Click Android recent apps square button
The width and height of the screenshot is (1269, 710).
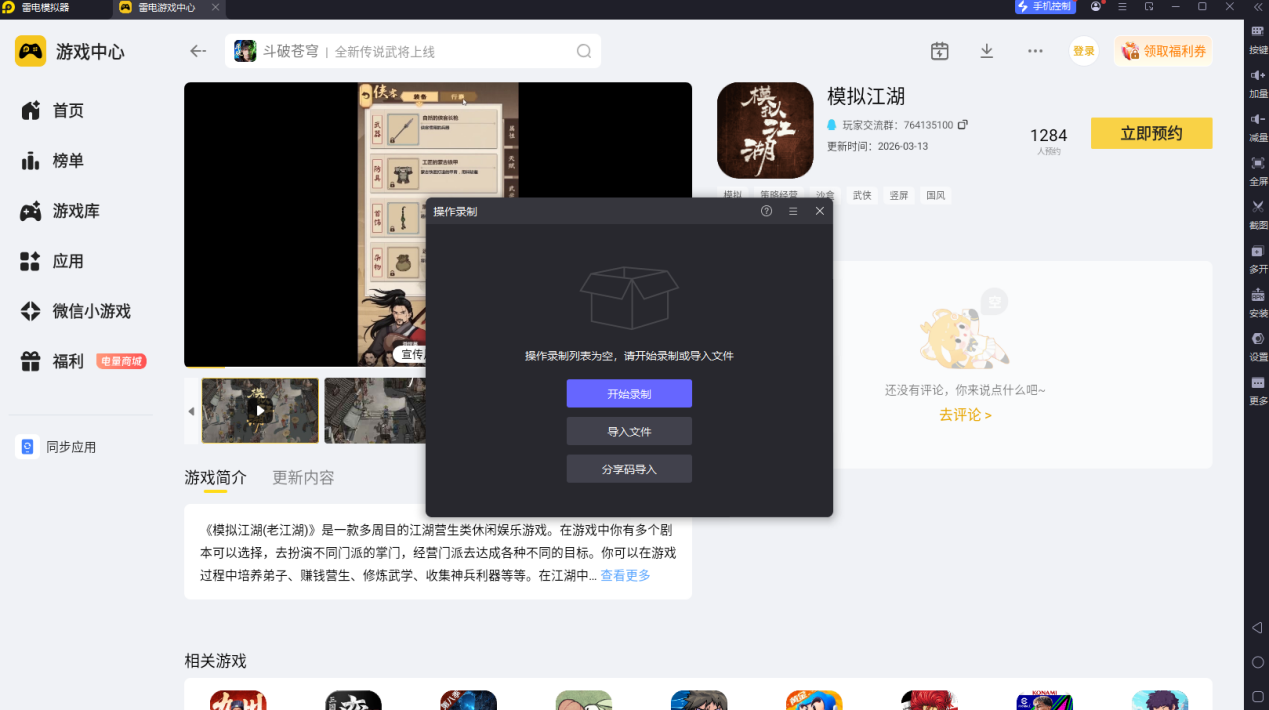click(1258, 696)
